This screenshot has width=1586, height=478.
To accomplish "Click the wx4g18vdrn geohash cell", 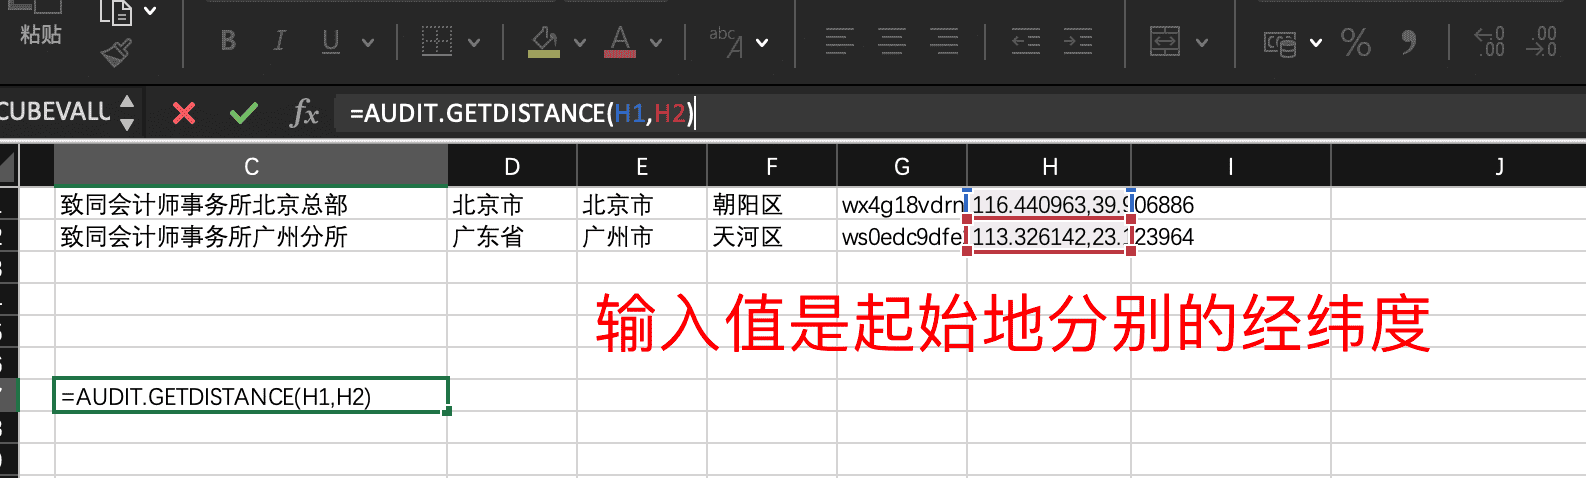I will [902, 204].
